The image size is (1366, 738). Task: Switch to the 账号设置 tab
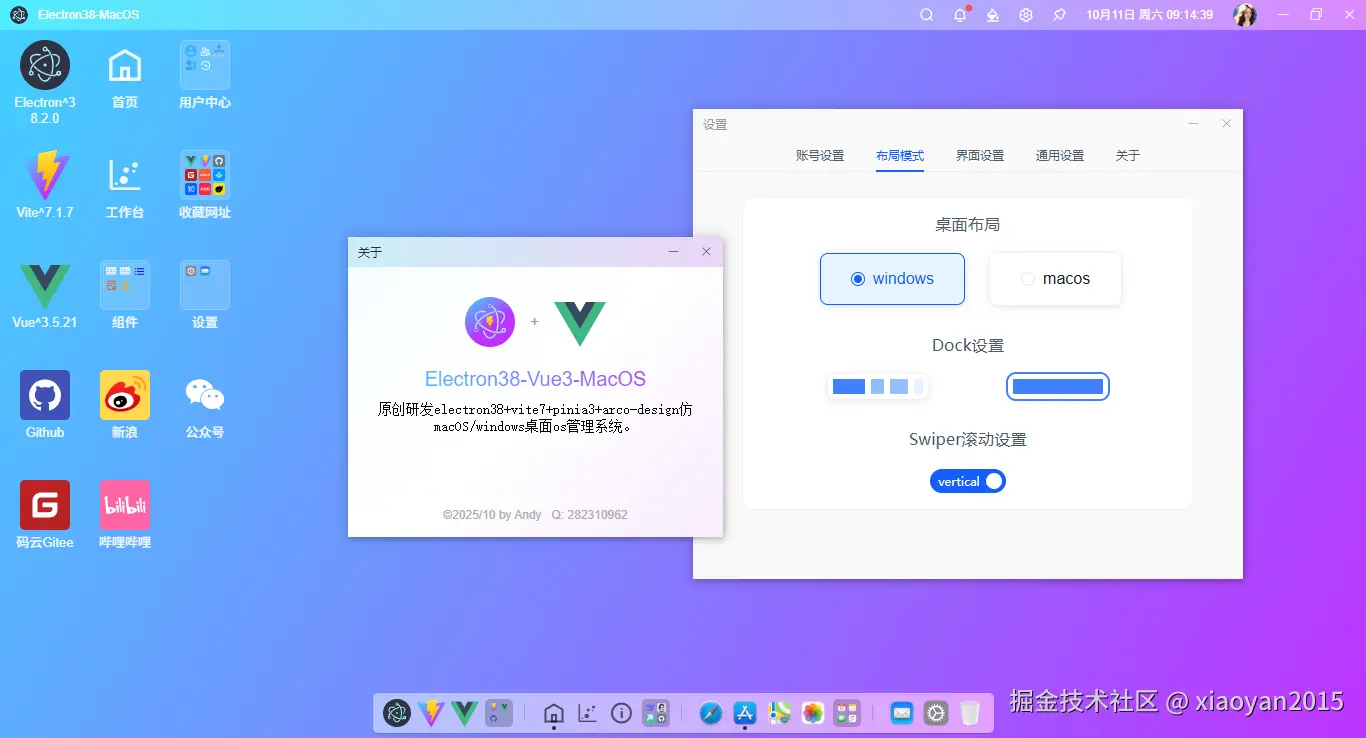click(x=820, y=155)
